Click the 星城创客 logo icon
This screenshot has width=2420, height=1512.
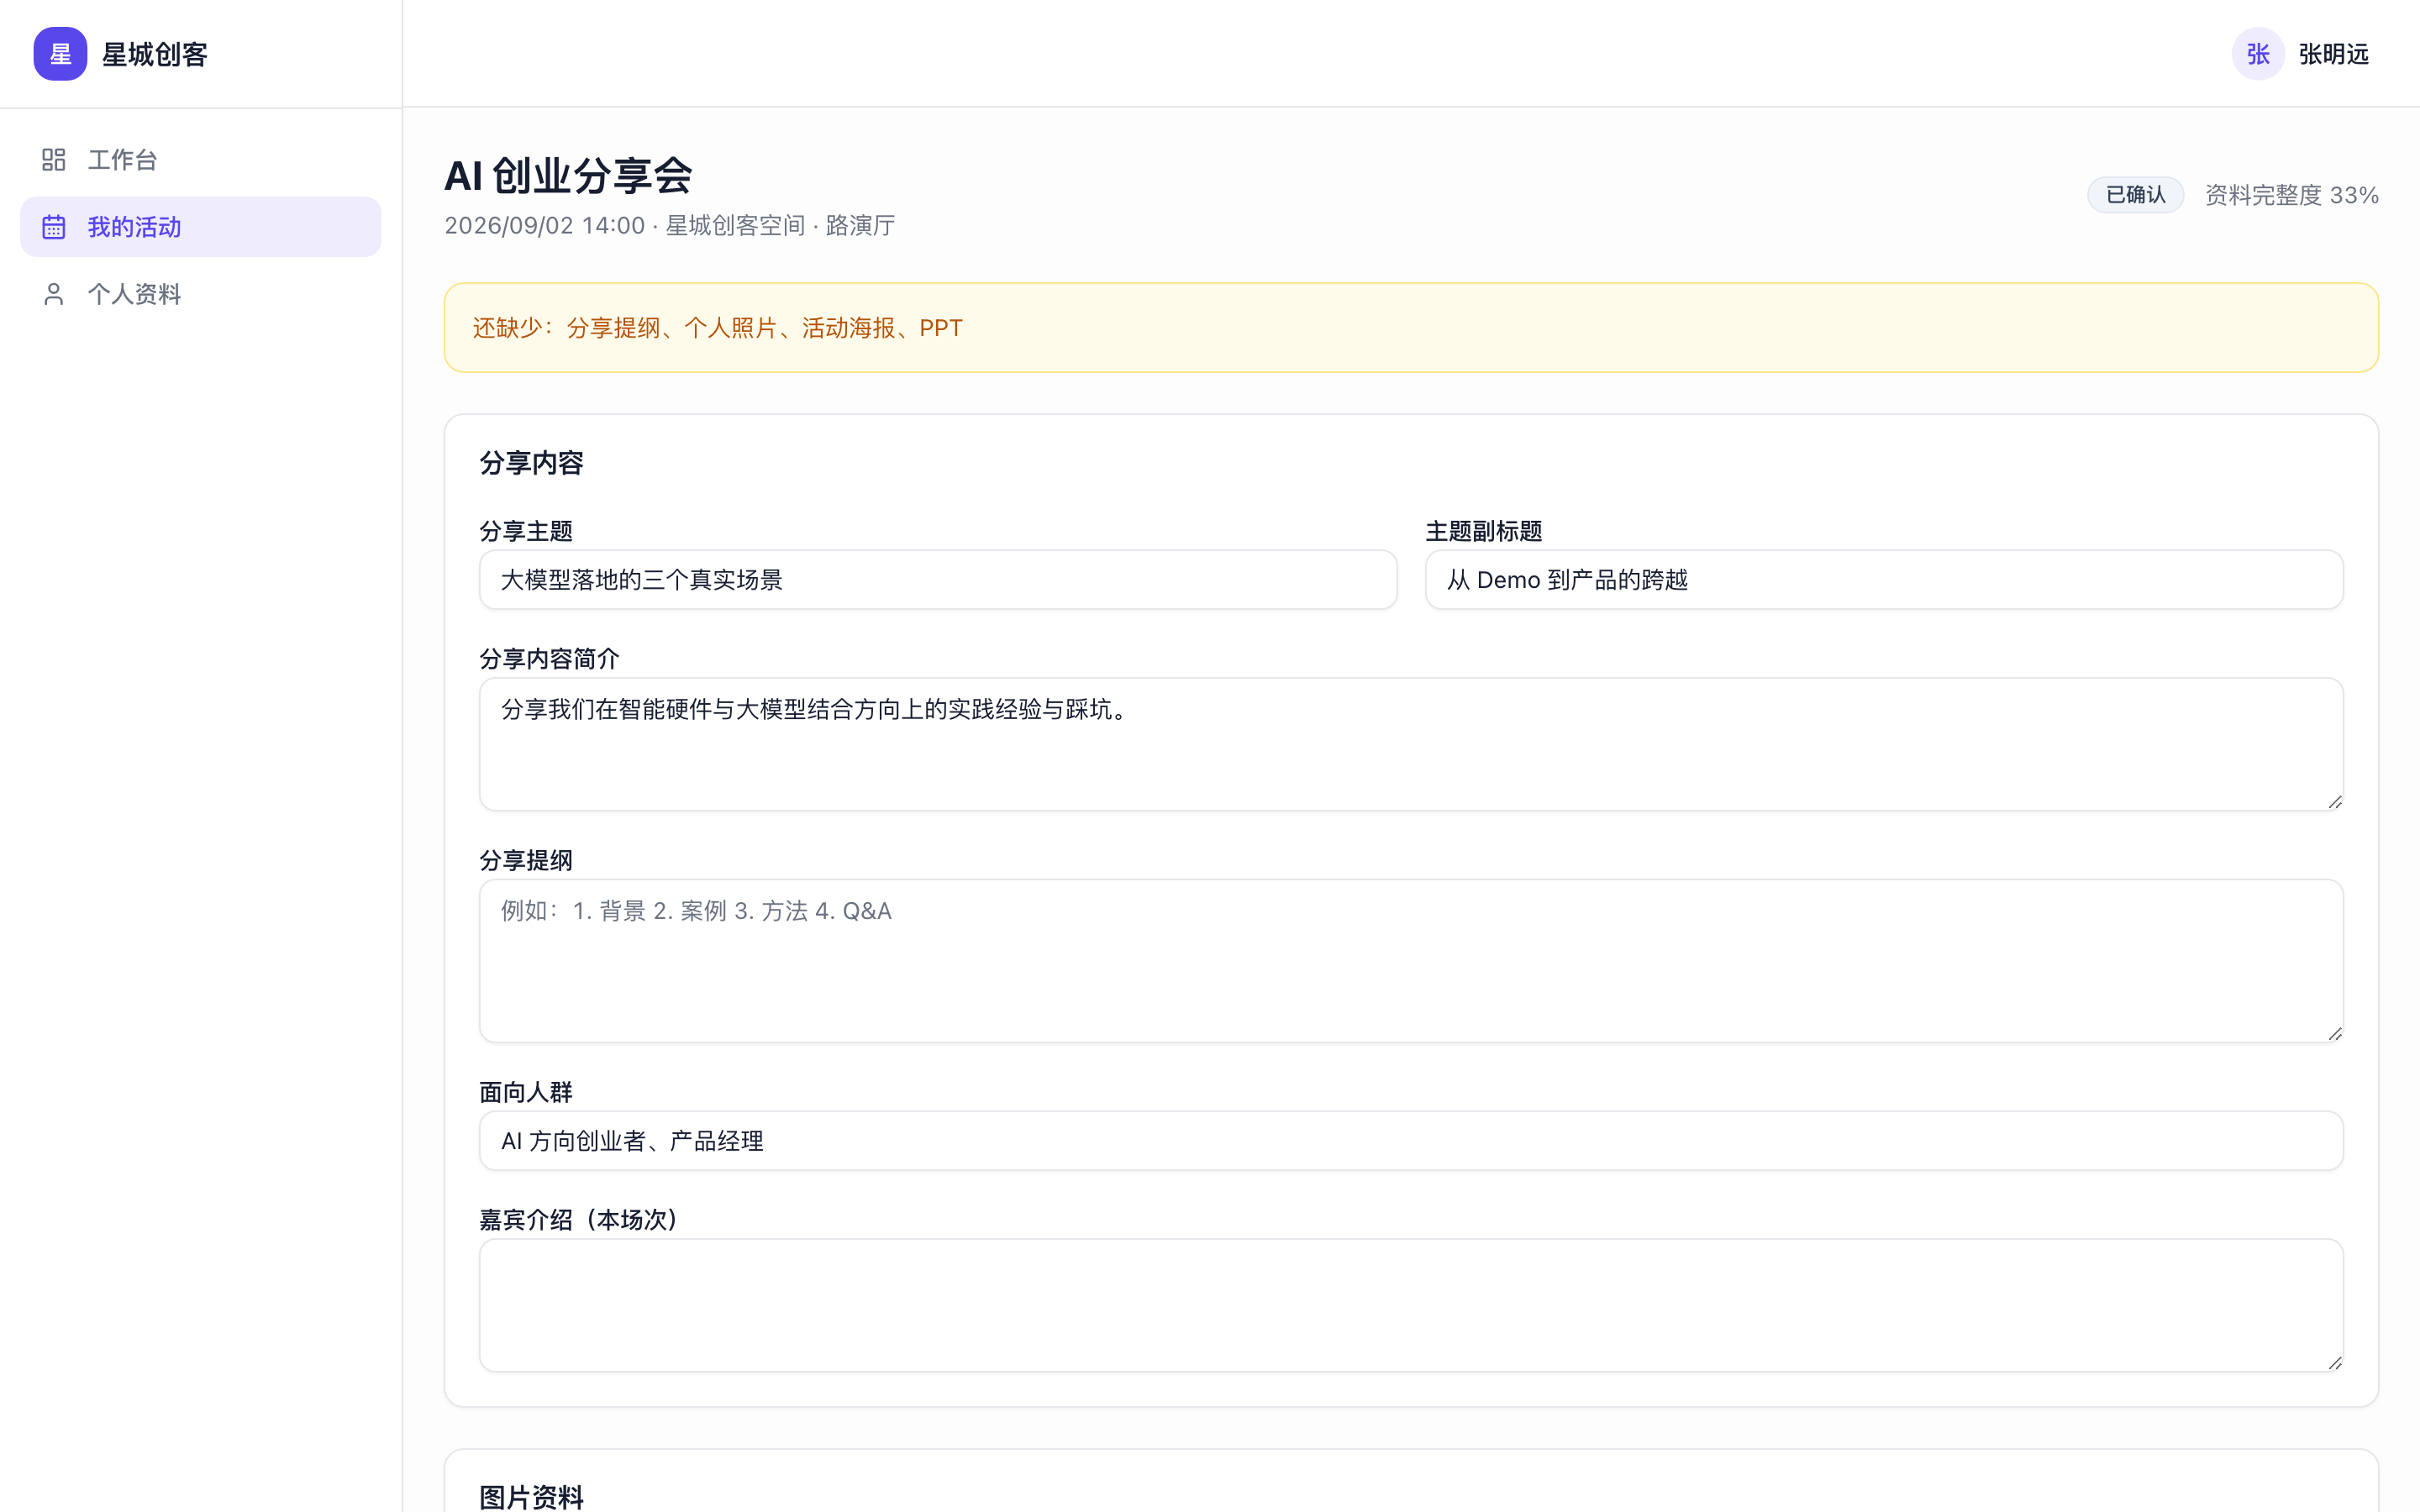click(x=60, y=54)
